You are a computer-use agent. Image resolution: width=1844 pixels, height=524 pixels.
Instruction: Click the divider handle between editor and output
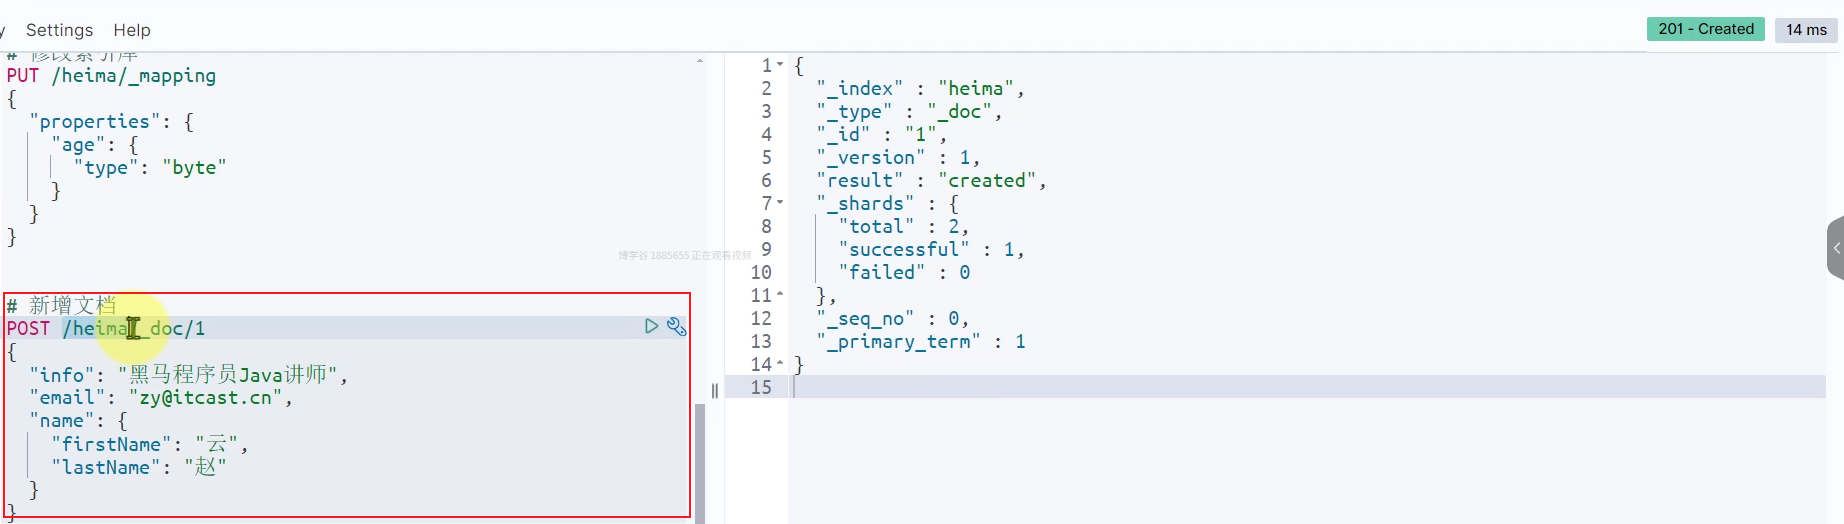tap(715, 391)
